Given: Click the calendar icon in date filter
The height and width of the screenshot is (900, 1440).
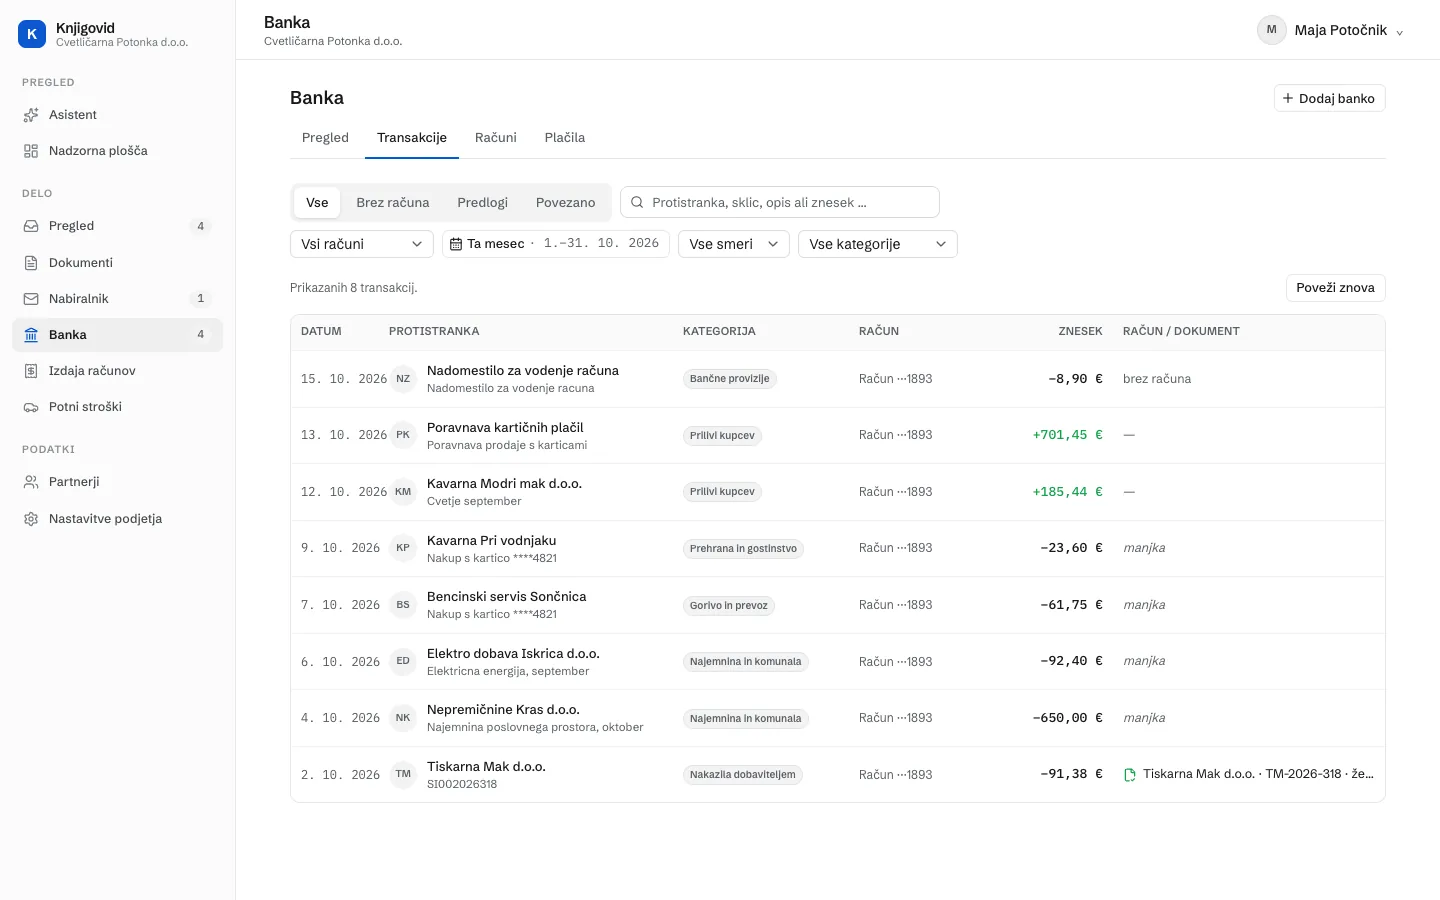Looking at the screenshot, I should [x=456, y=244].
